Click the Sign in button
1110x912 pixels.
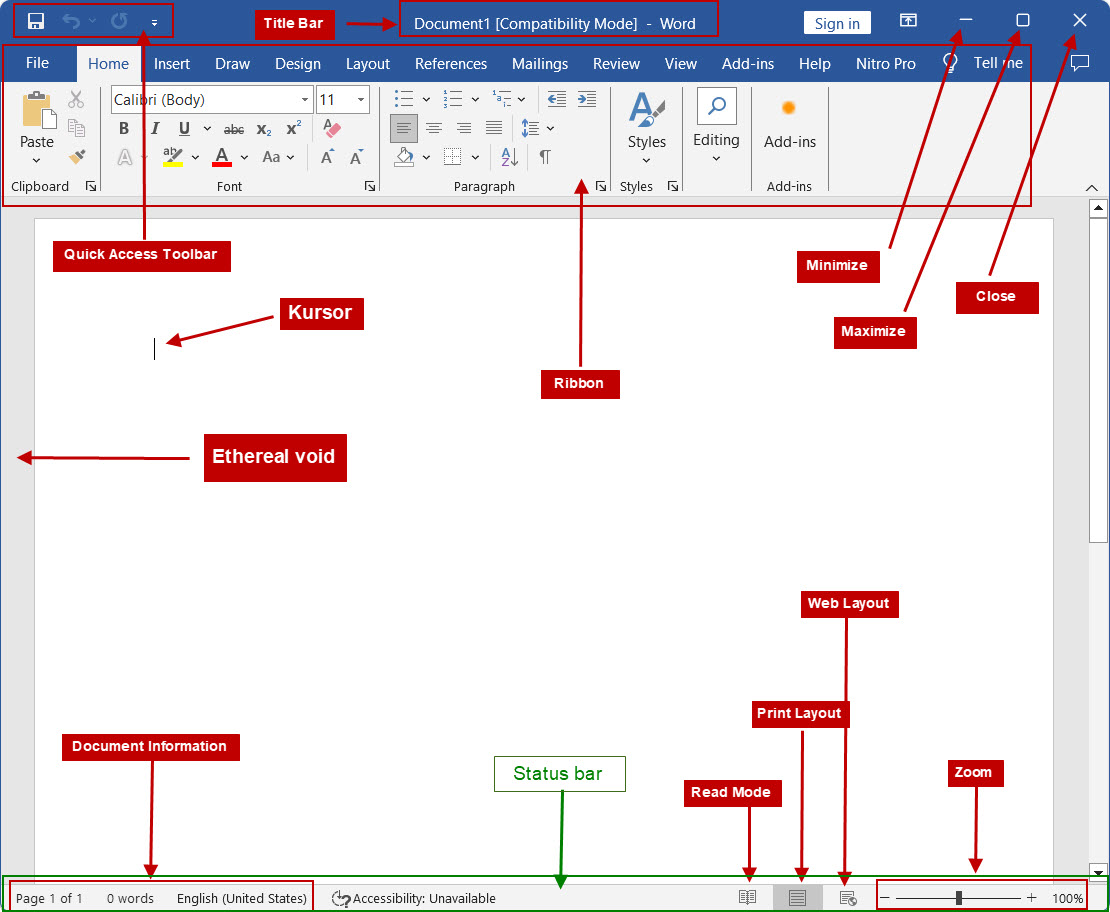point(837,23)
